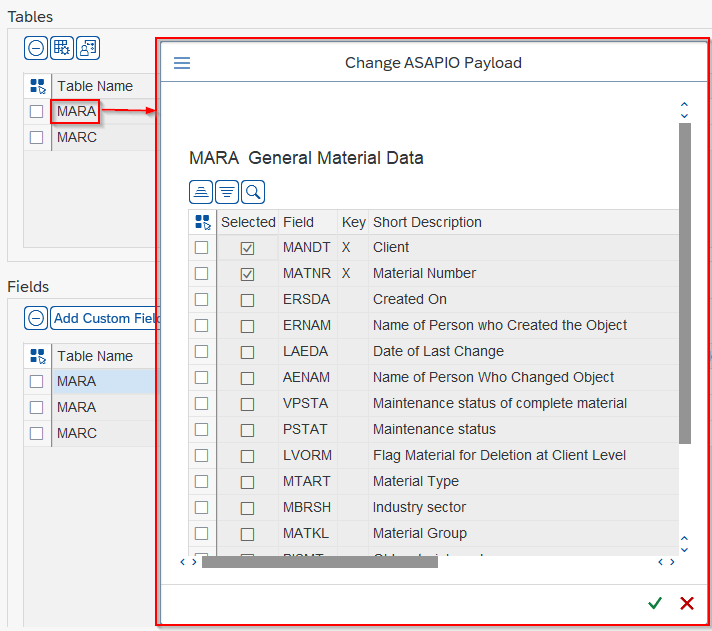Select the MARC row checkbox in the Tables list
The image size is (712, 631).
click(36, 138)
